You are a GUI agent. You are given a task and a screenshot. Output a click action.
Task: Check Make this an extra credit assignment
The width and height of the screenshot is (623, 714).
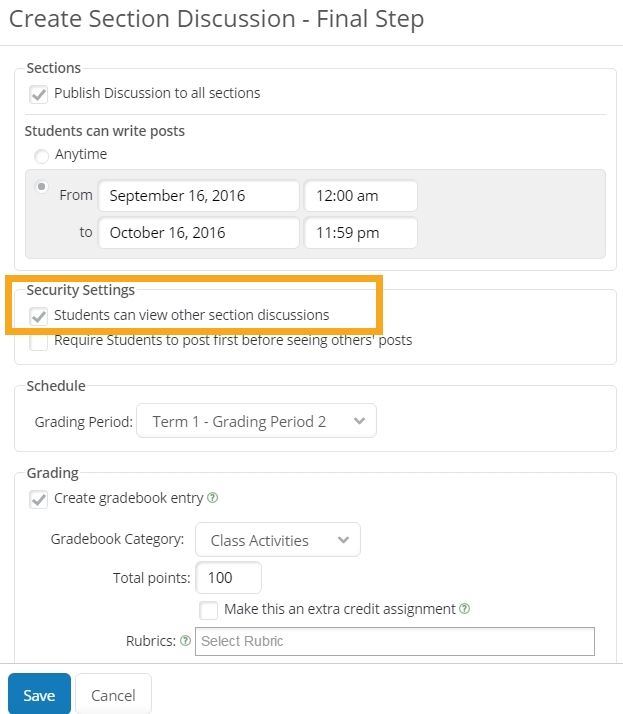pos(209,610)
